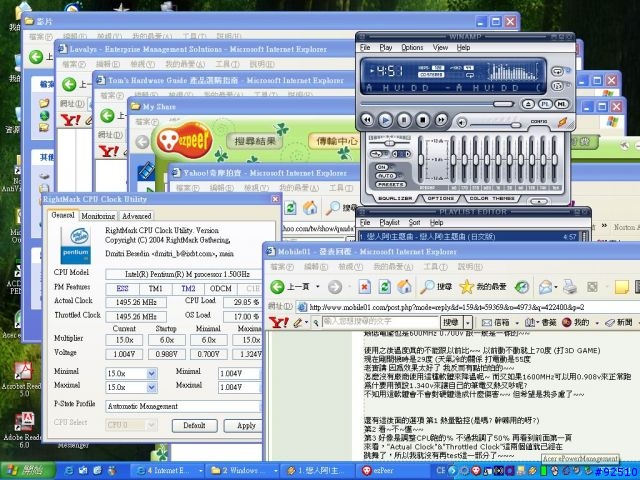
Task: Click Mail icon in Mobile01 IE toolbar
Action: tap(545, 287)
